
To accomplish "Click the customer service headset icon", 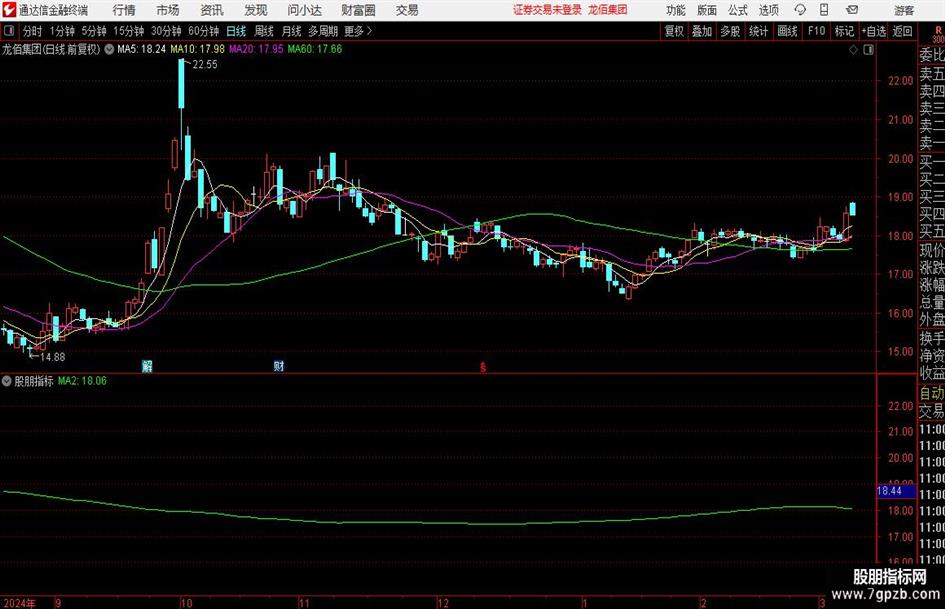I will pyautogui.click(x=800, y=10).
